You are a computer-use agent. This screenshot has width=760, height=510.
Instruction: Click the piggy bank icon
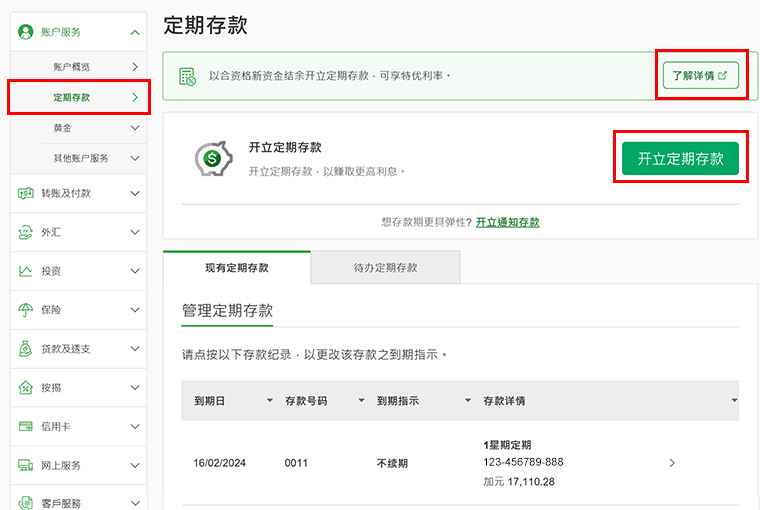213,158
